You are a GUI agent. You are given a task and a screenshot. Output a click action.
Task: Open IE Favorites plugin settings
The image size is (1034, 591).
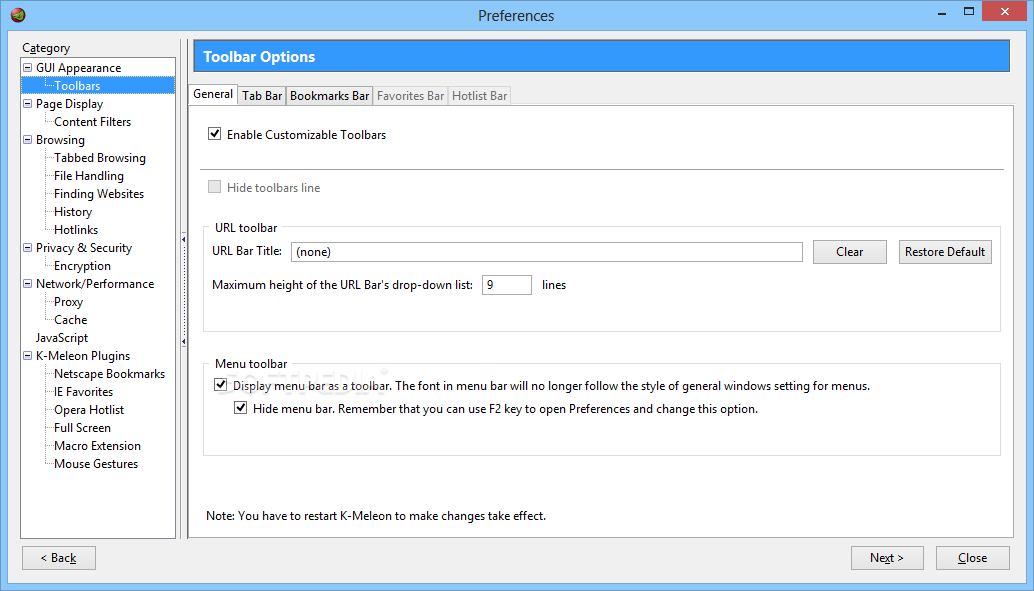tap(84, 392)
